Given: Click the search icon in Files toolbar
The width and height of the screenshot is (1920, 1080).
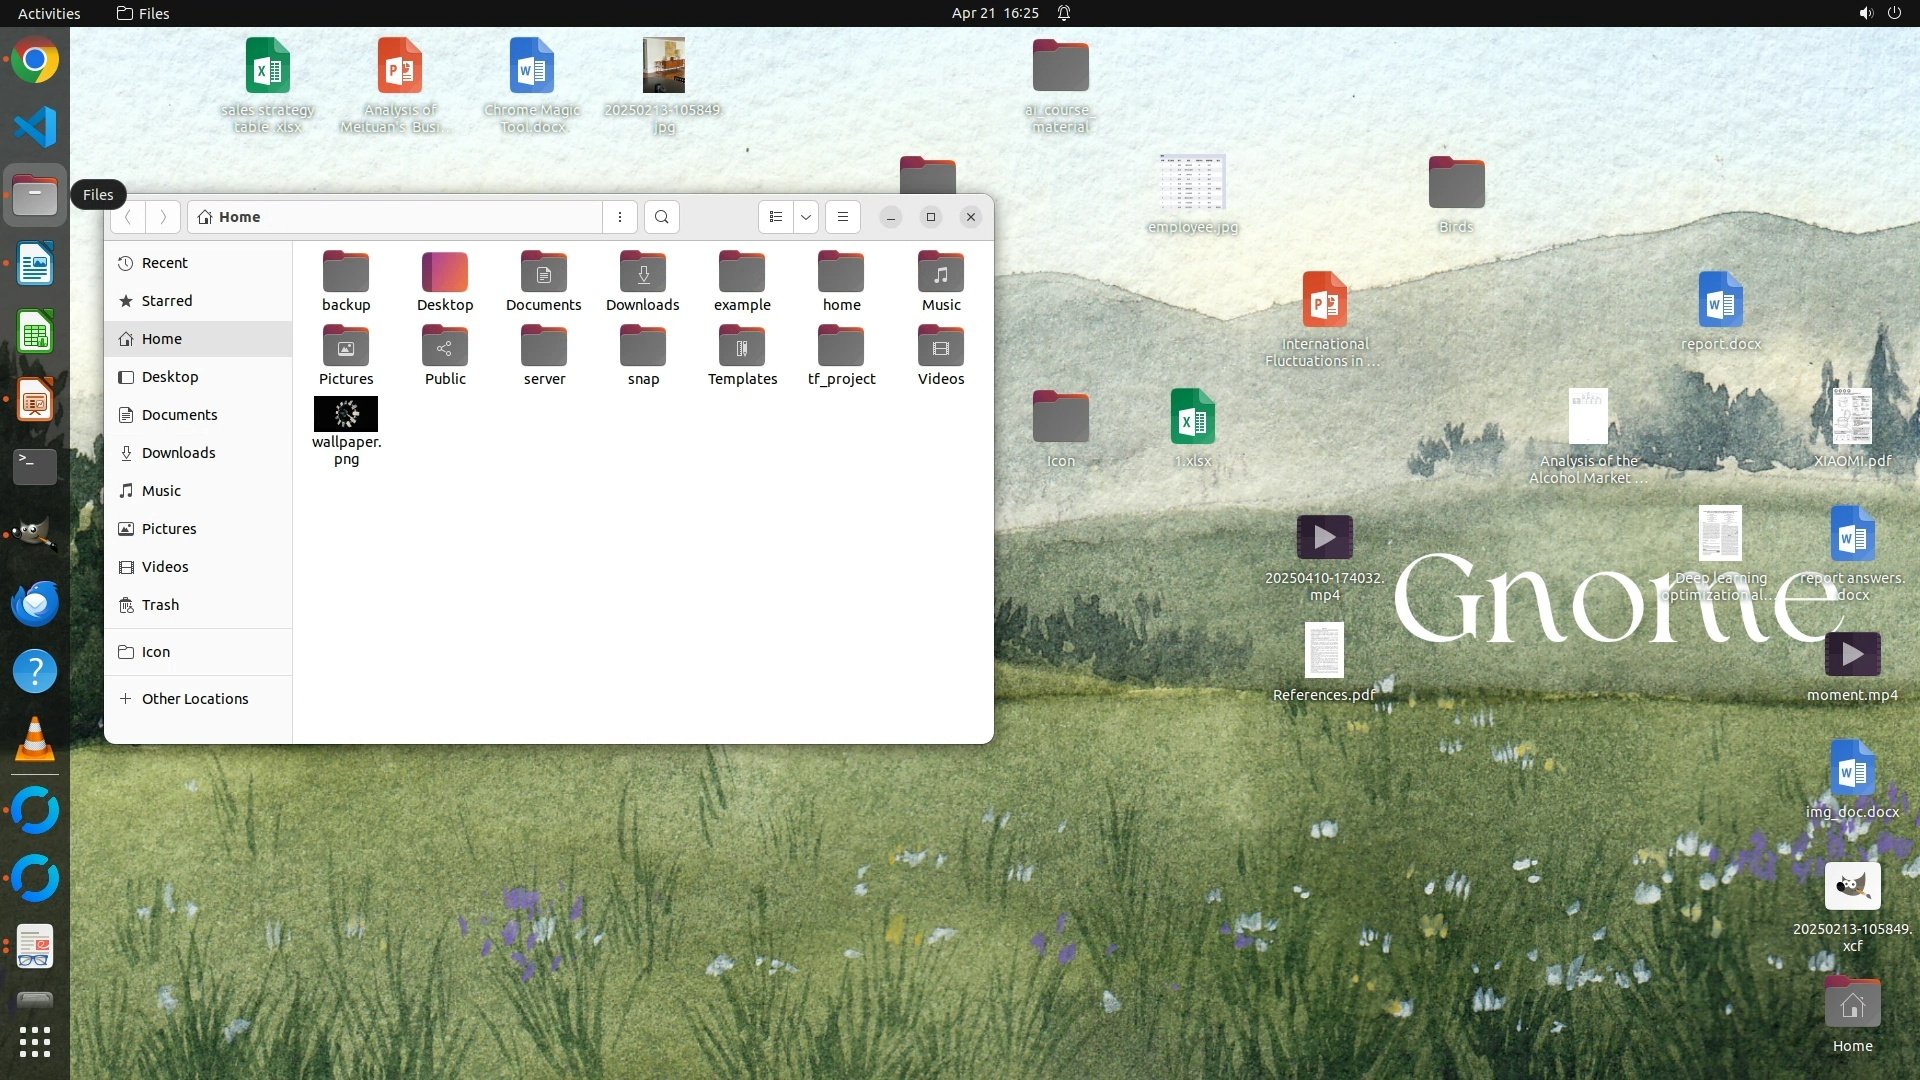Looking at the screenshot, I should [661, 217].
